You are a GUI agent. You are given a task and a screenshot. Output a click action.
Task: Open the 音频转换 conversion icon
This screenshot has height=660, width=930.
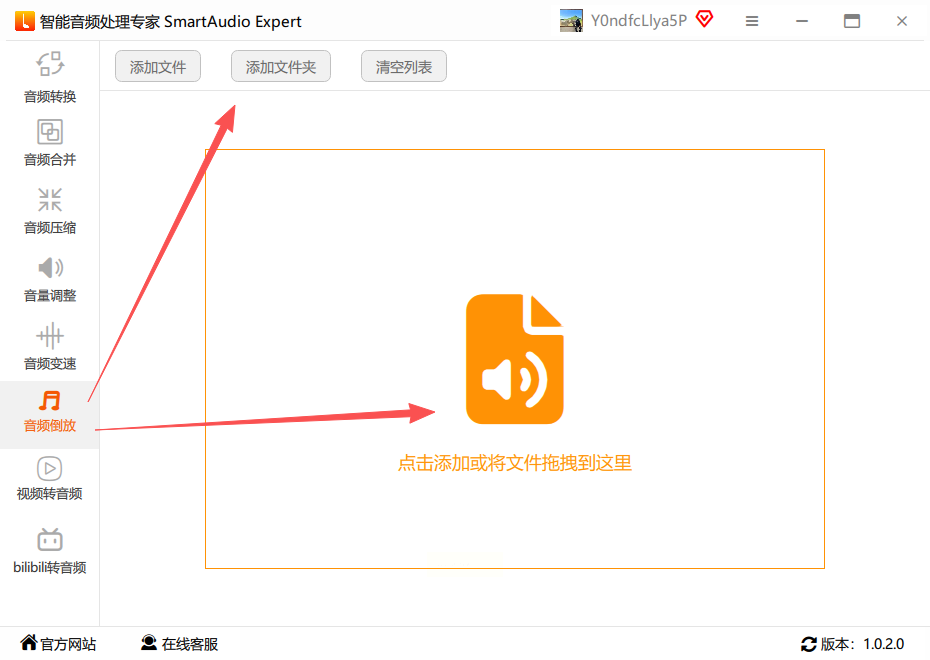tap(50, 64)
